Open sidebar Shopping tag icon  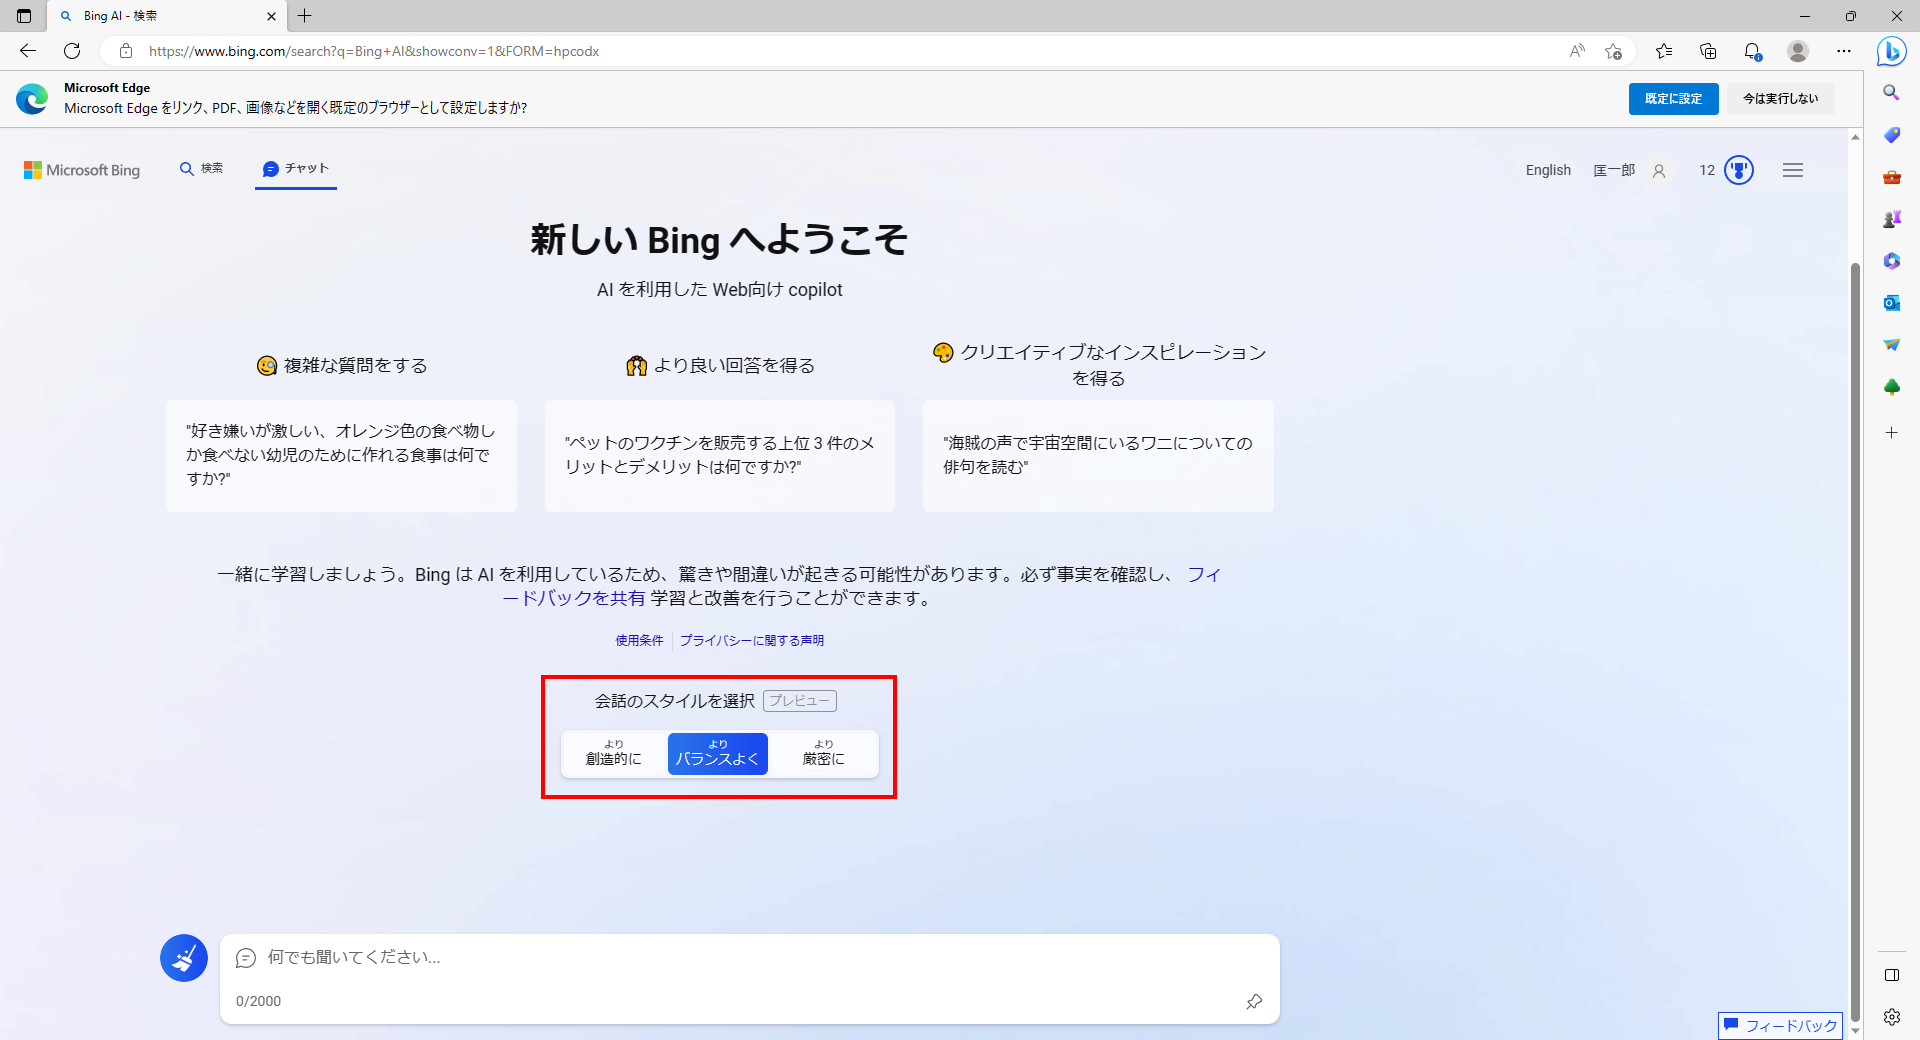pyautogui.click(x=1891, y=135)
